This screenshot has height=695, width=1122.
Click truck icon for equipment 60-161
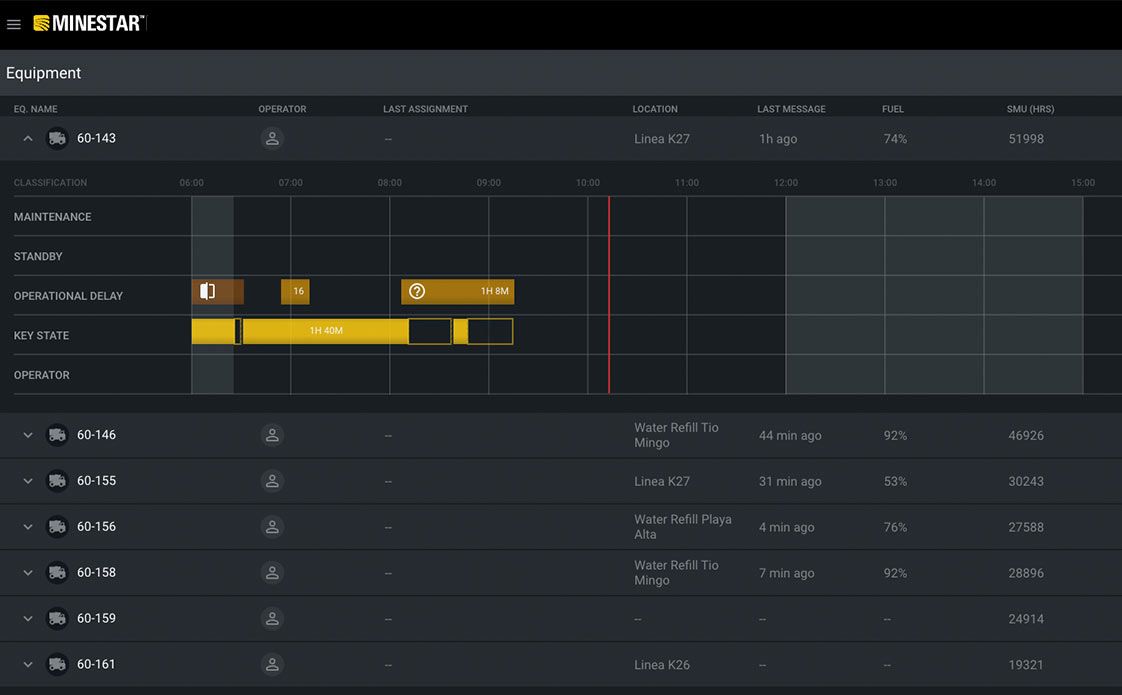tap(57, 664)
